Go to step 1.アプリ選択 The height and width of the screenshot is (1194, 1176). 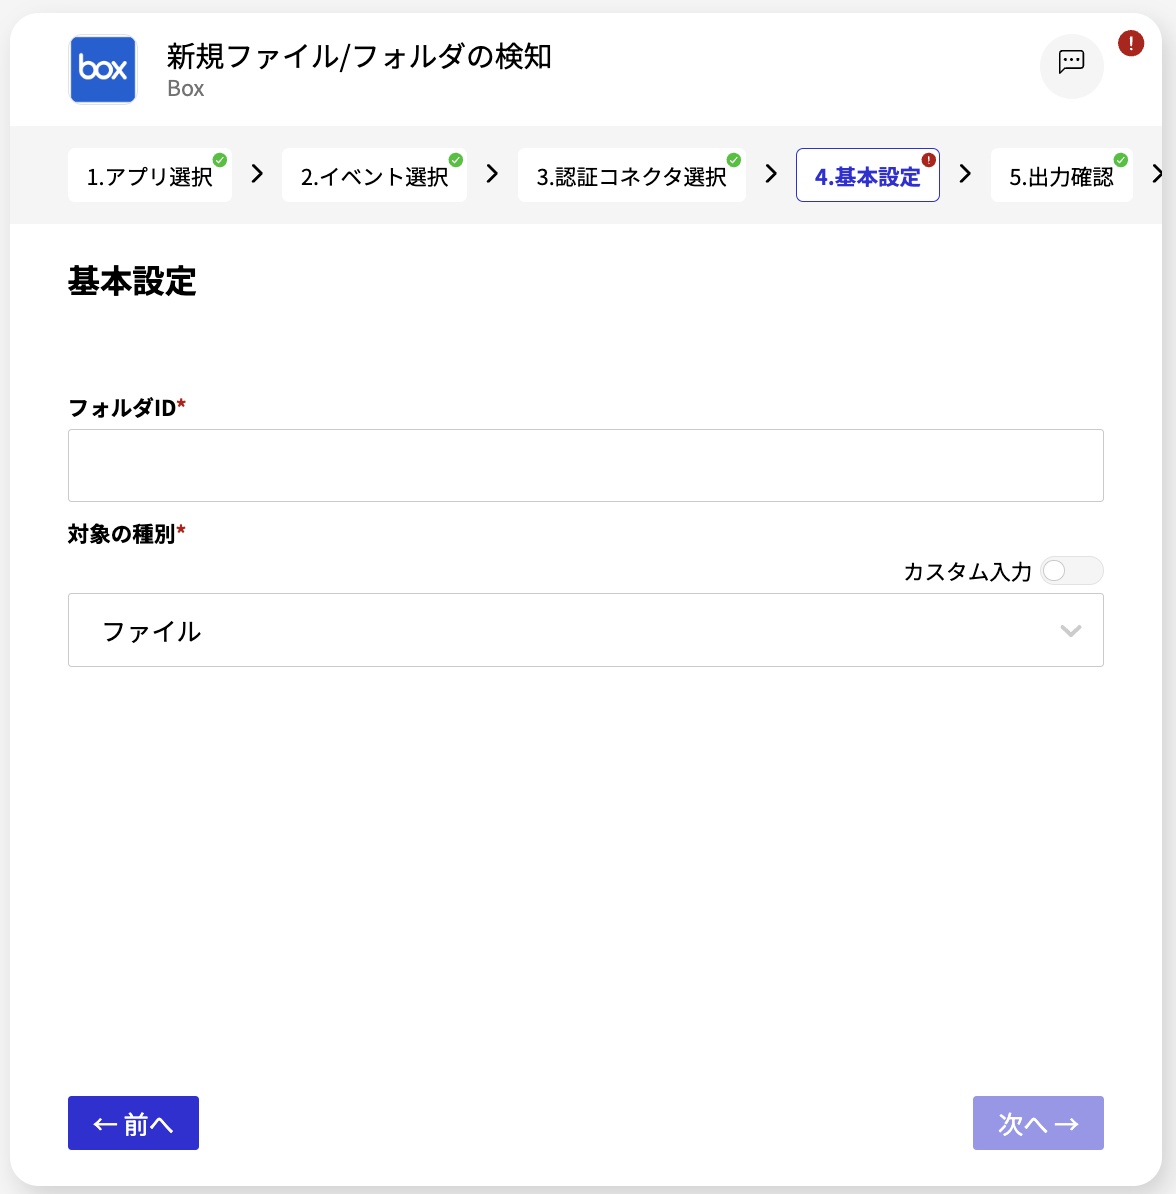coord(149,176)
